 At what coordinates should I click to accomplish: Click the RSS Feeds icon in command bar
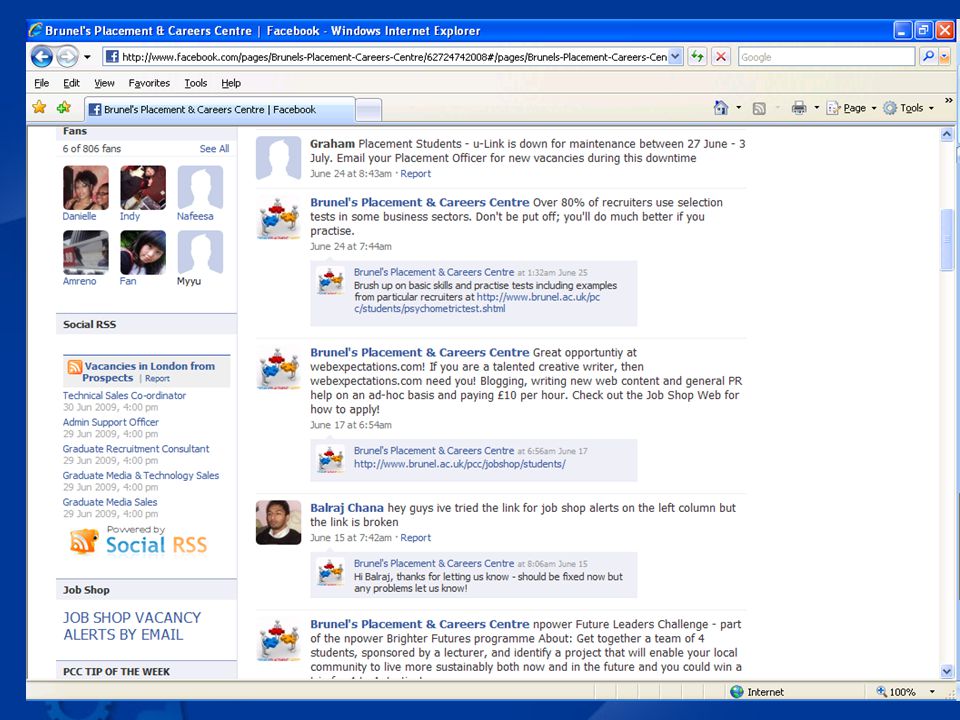coord(759,108)
